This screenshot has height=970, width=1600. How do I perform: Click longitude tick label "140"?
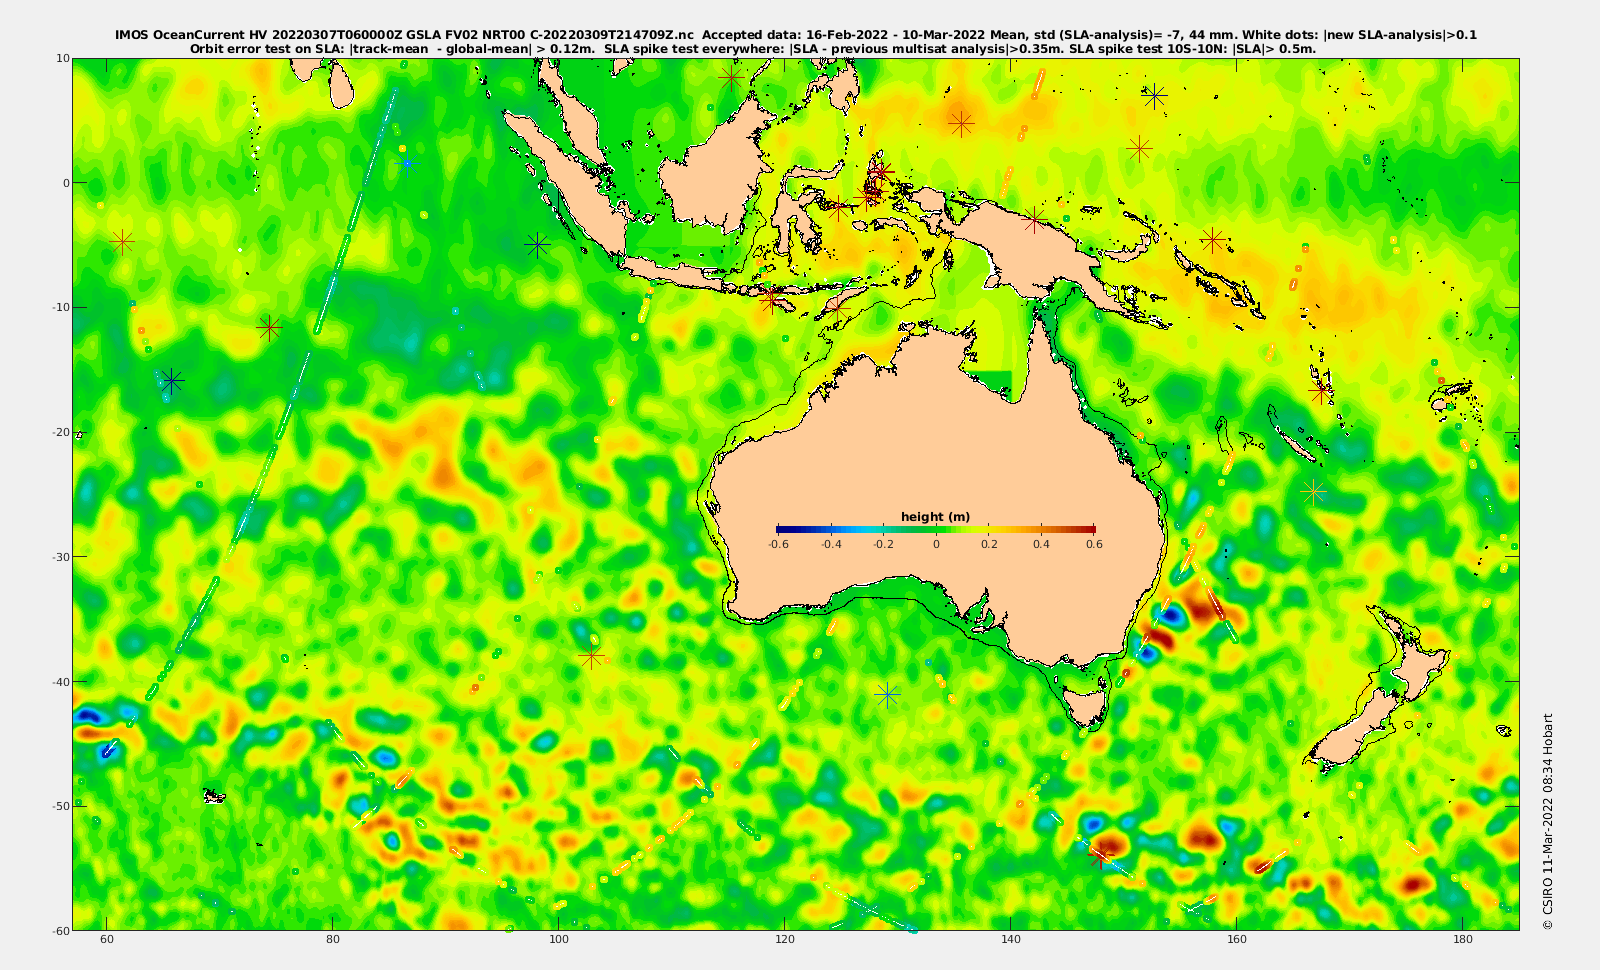tap(1011, 940)
